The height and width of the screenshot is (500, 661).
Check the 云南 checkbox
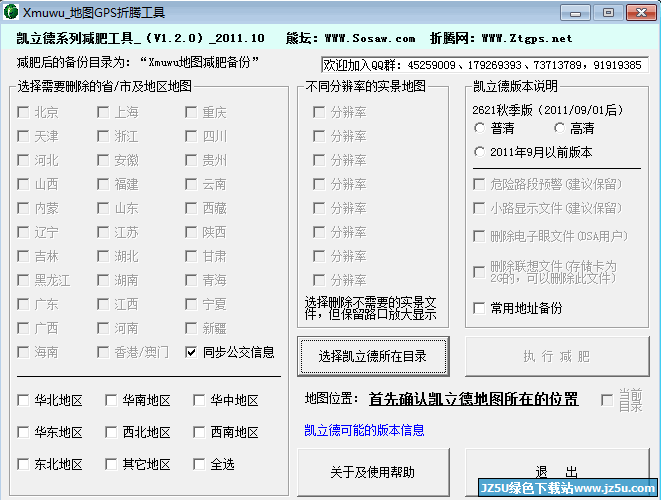pos(191,184)
